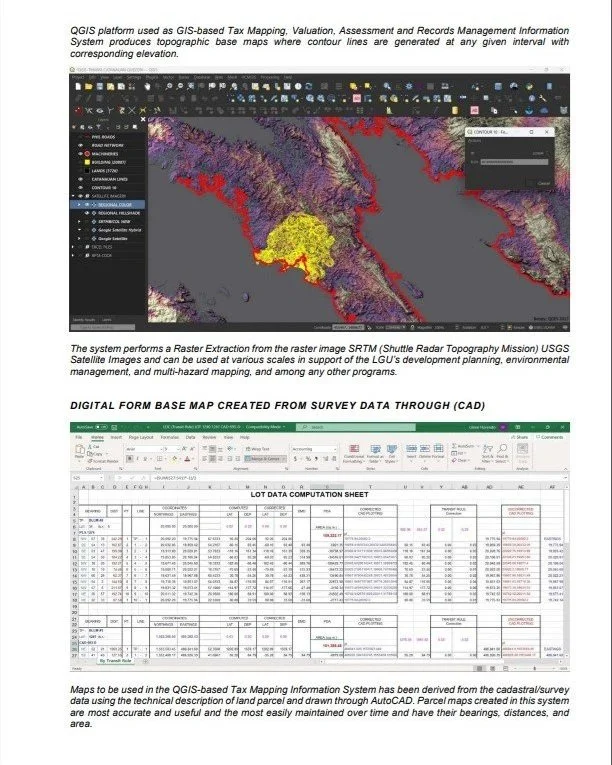This screenshot has height=765, width=612.
Task: Filter legend in QGIS Layers panel toolbar
Action: click(x=99, y=127)
